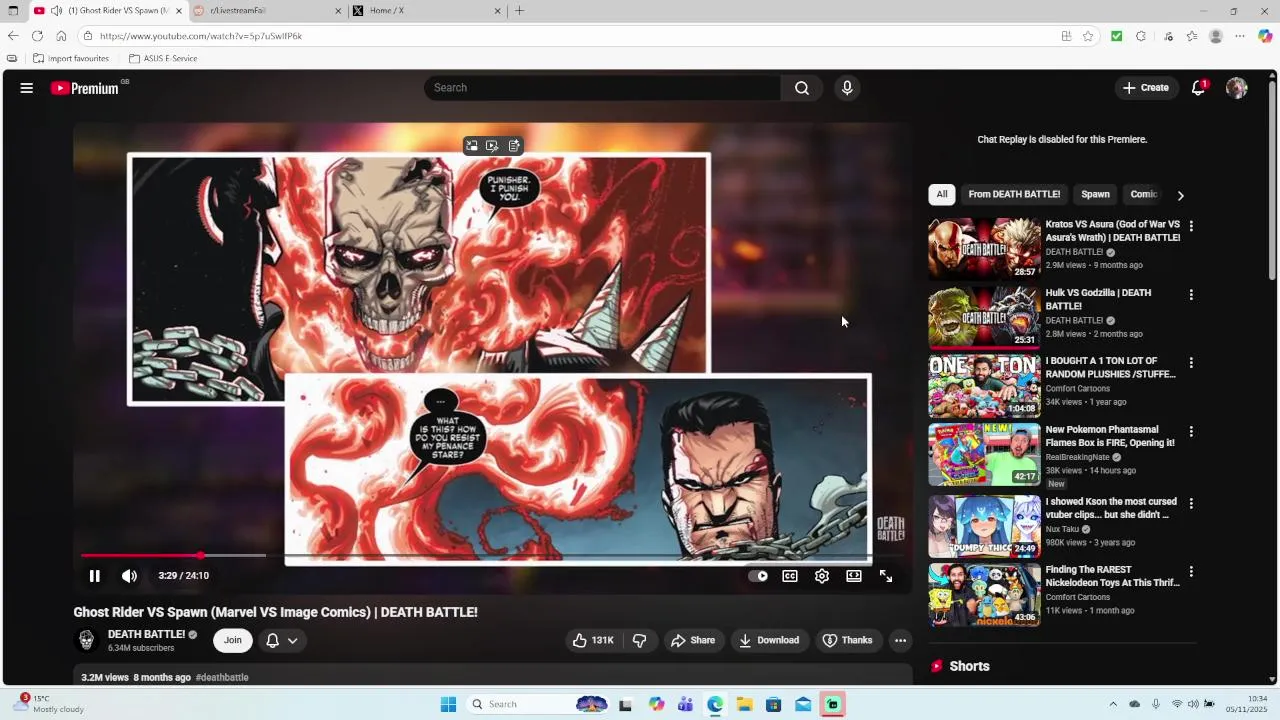This screenshot has width=1280, height=720.
Task: Open Microsoft Store from taskbar
Action: (x=774, y=704)
